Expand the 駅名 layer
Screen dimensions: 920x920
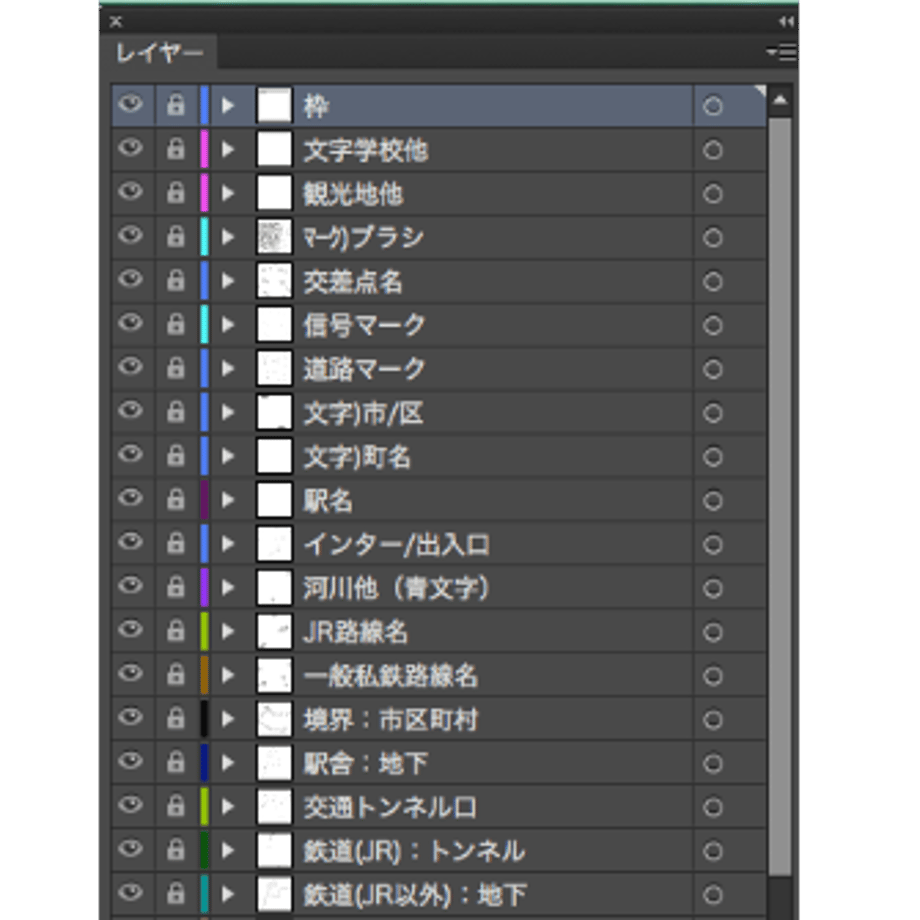228,500
